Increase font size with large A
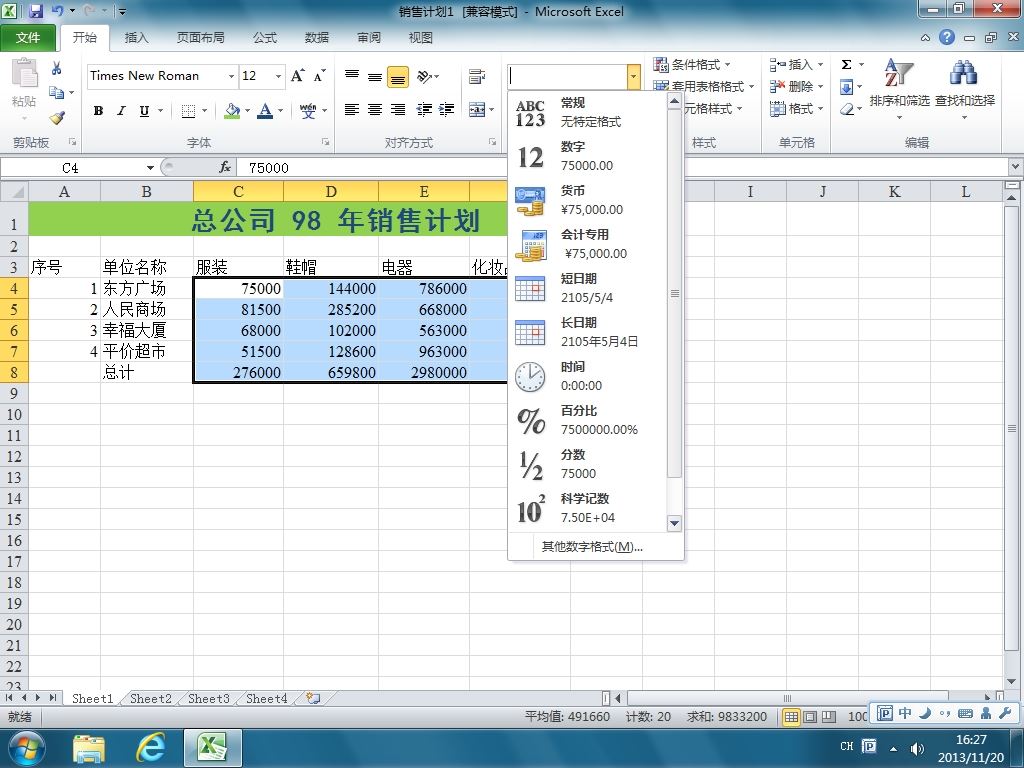 297,76
